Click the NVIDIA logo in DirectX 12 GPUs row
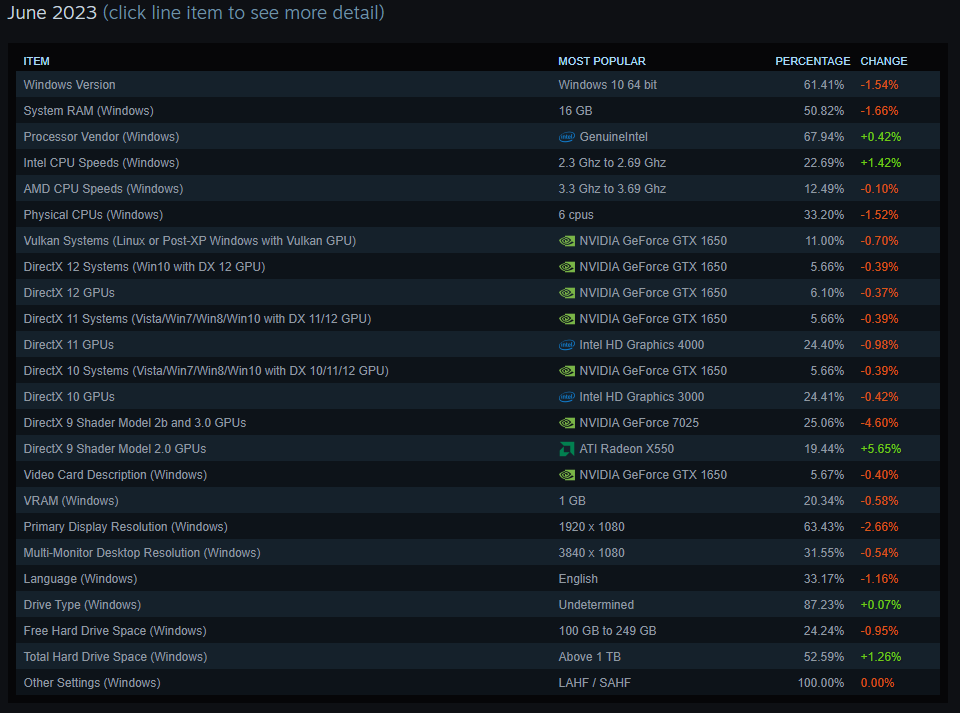The width and height of the screenshot is (960, 713). pyautogui.click(x=566, y=293)
